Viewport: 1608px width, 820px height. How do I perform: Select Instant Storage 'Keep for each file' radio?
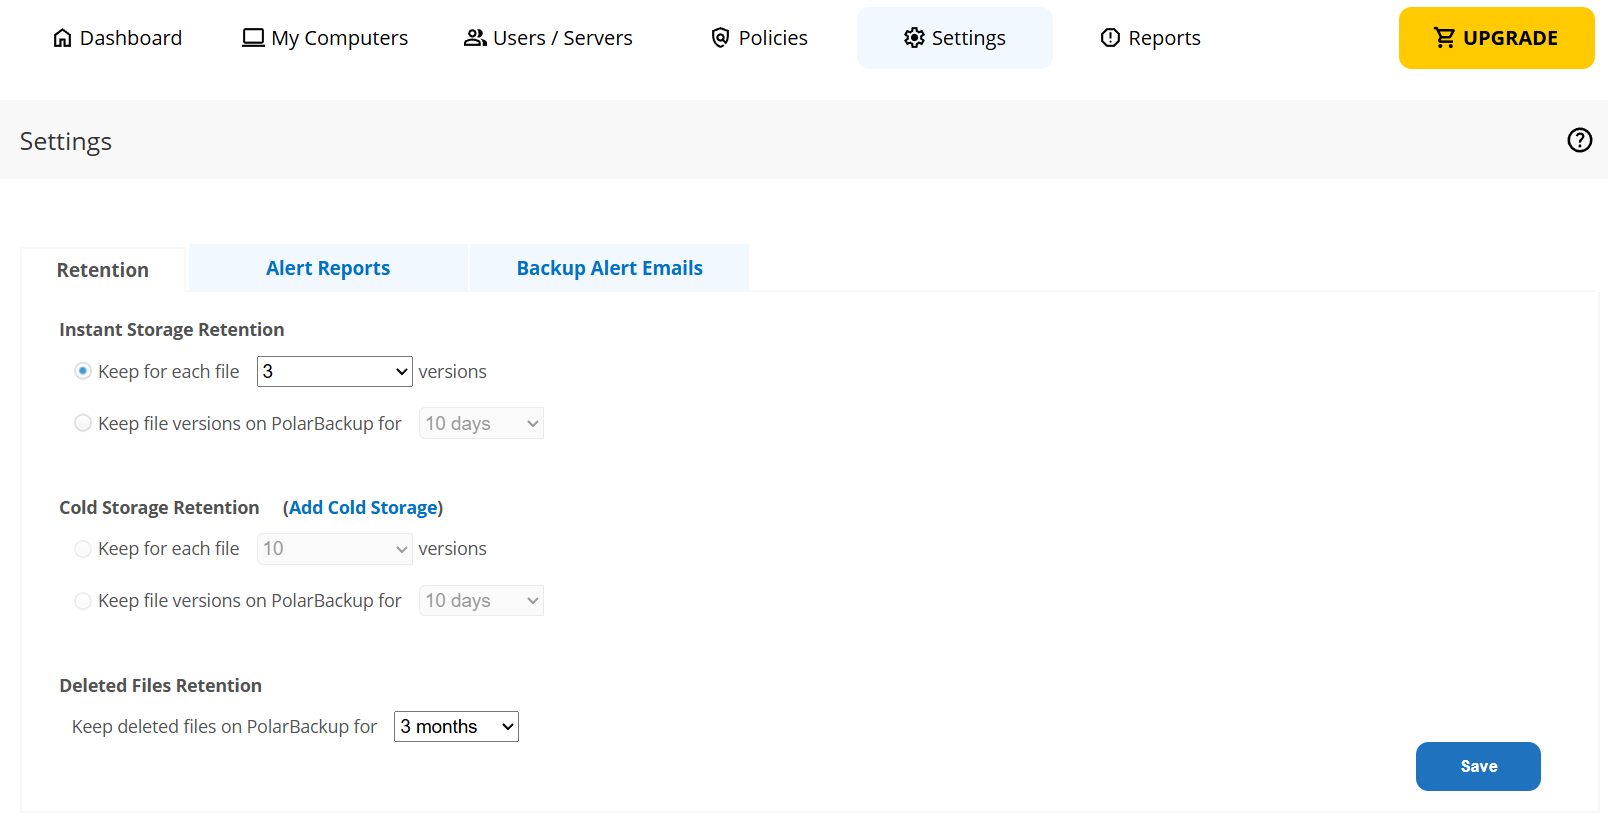tap(83, 371)
